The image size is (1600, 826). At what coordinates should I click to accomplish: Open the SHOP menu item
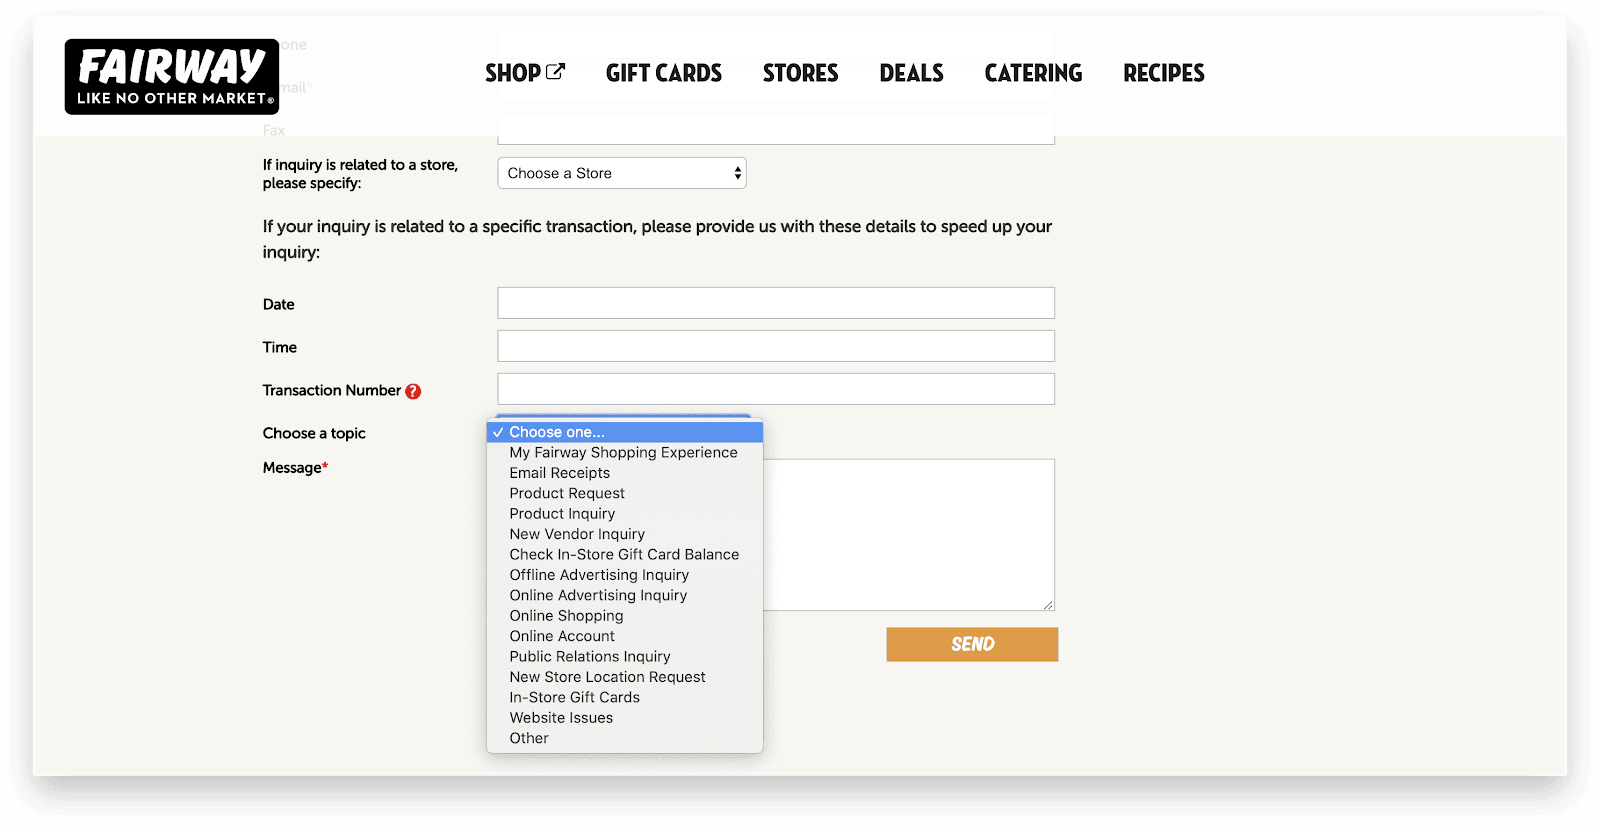pos(524,73)
